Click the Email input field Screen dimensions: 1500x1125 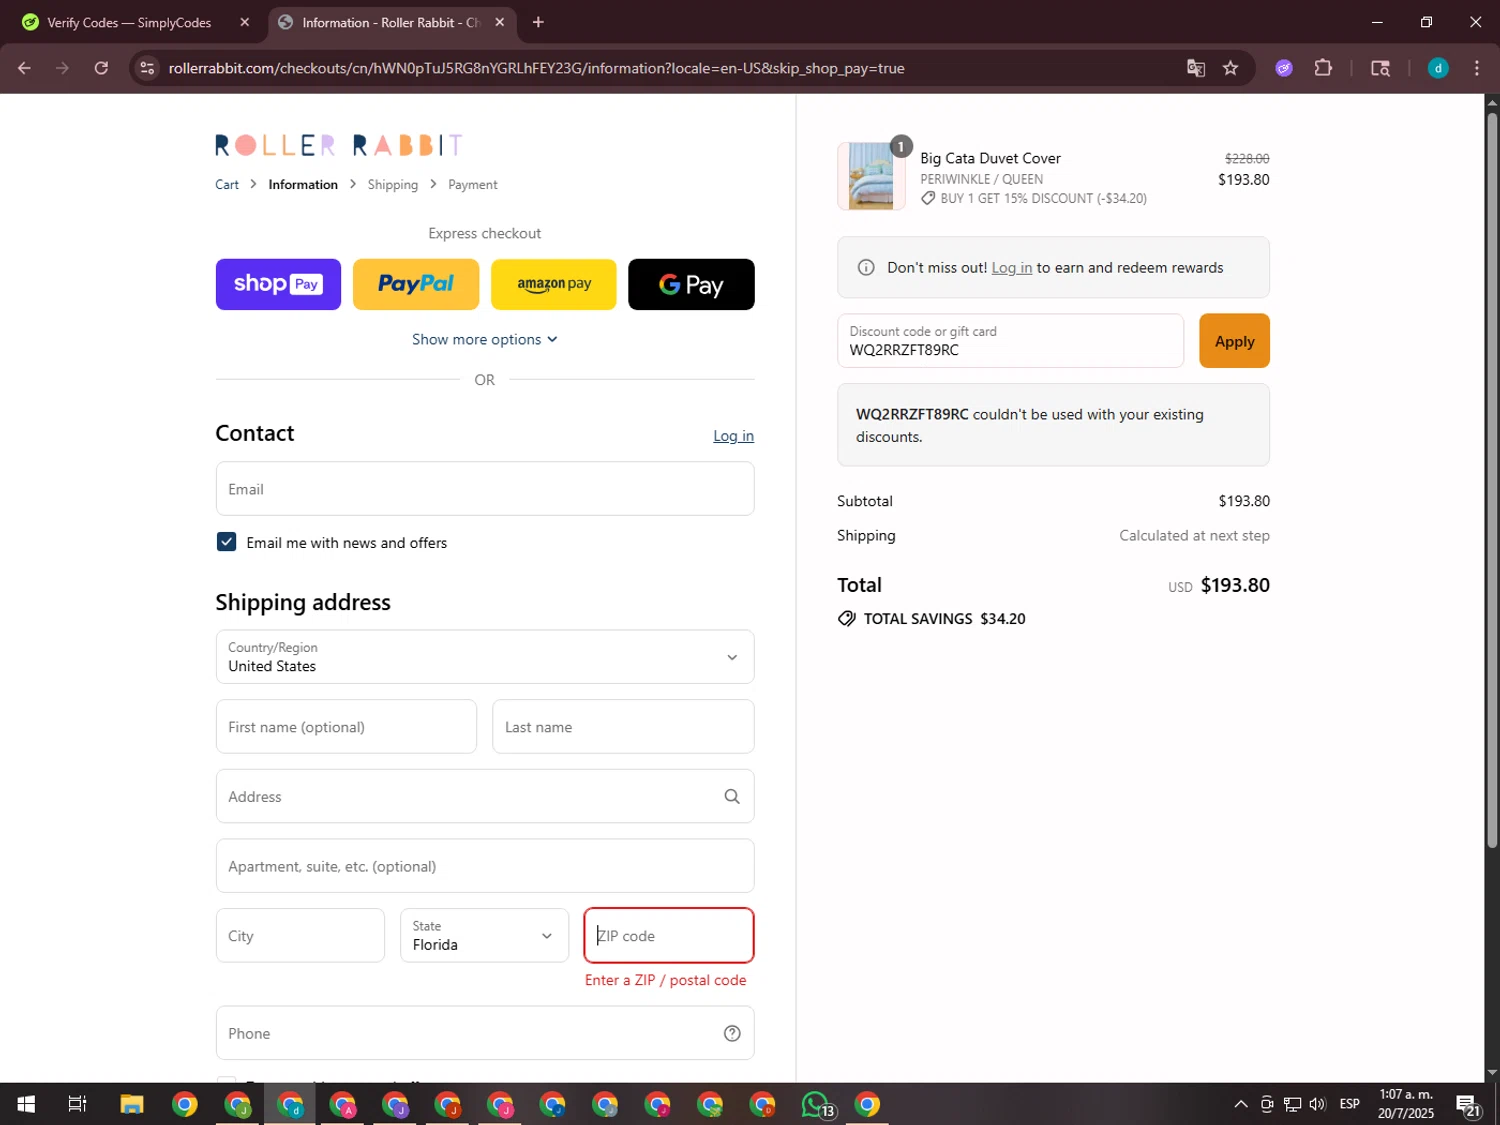(485, 489)
